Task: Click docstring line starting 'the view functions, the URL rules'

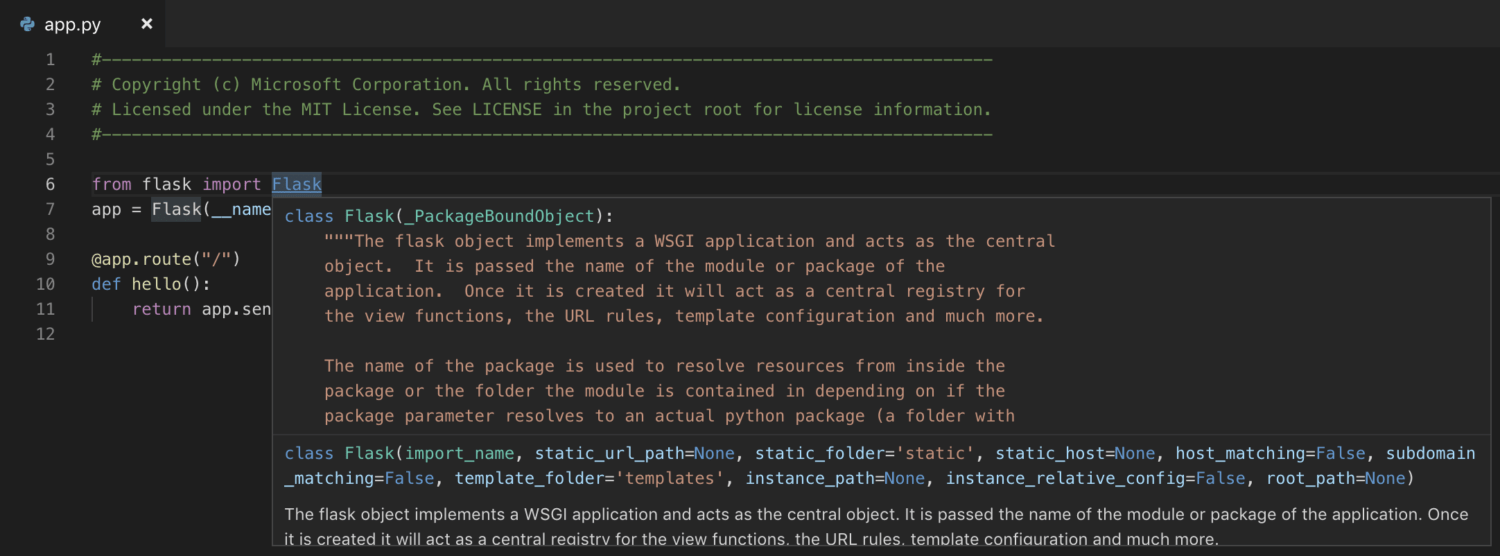Action: [x=684, y=316]
